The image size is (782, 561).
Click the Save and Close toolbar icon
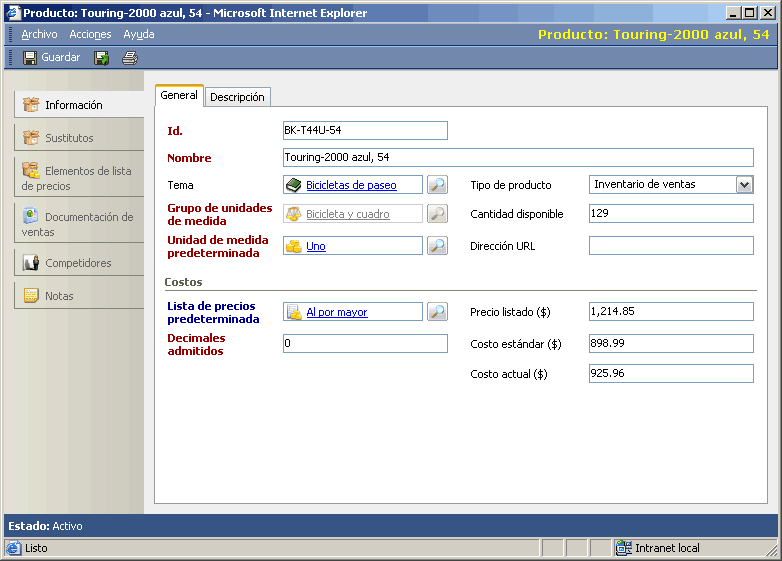tap(102, 58)
